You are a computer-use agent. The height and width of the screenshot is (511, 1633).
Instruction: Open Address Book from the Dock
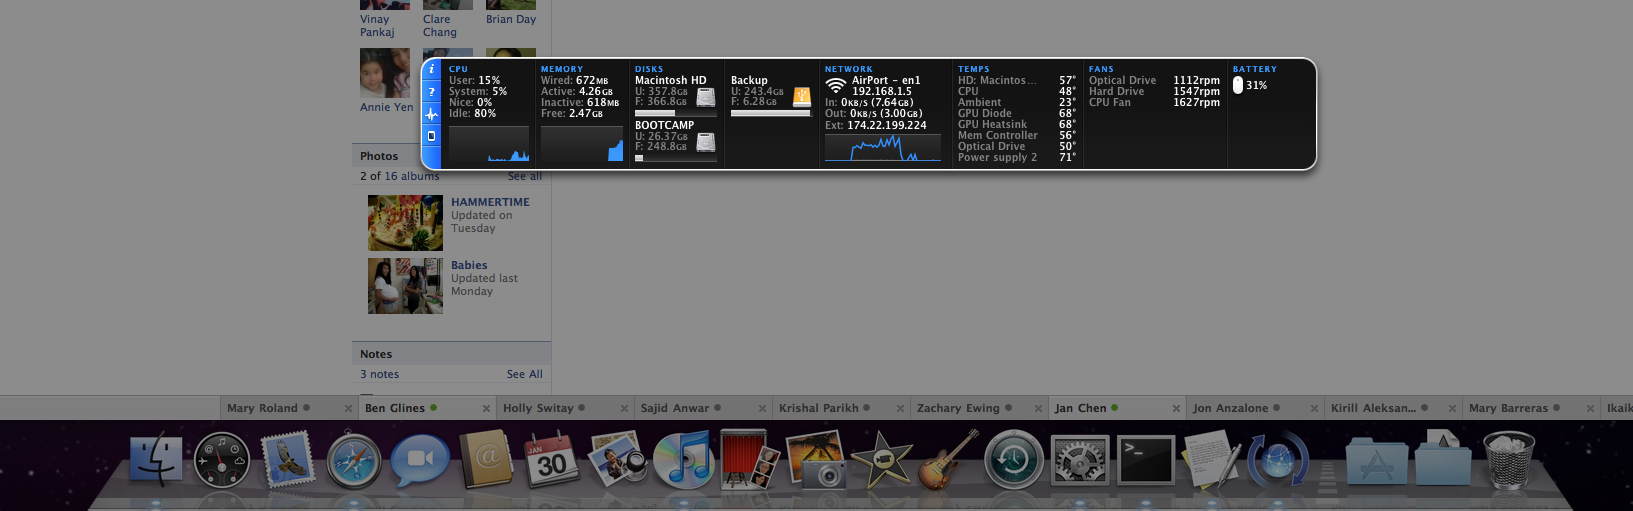tap(486, 461)
